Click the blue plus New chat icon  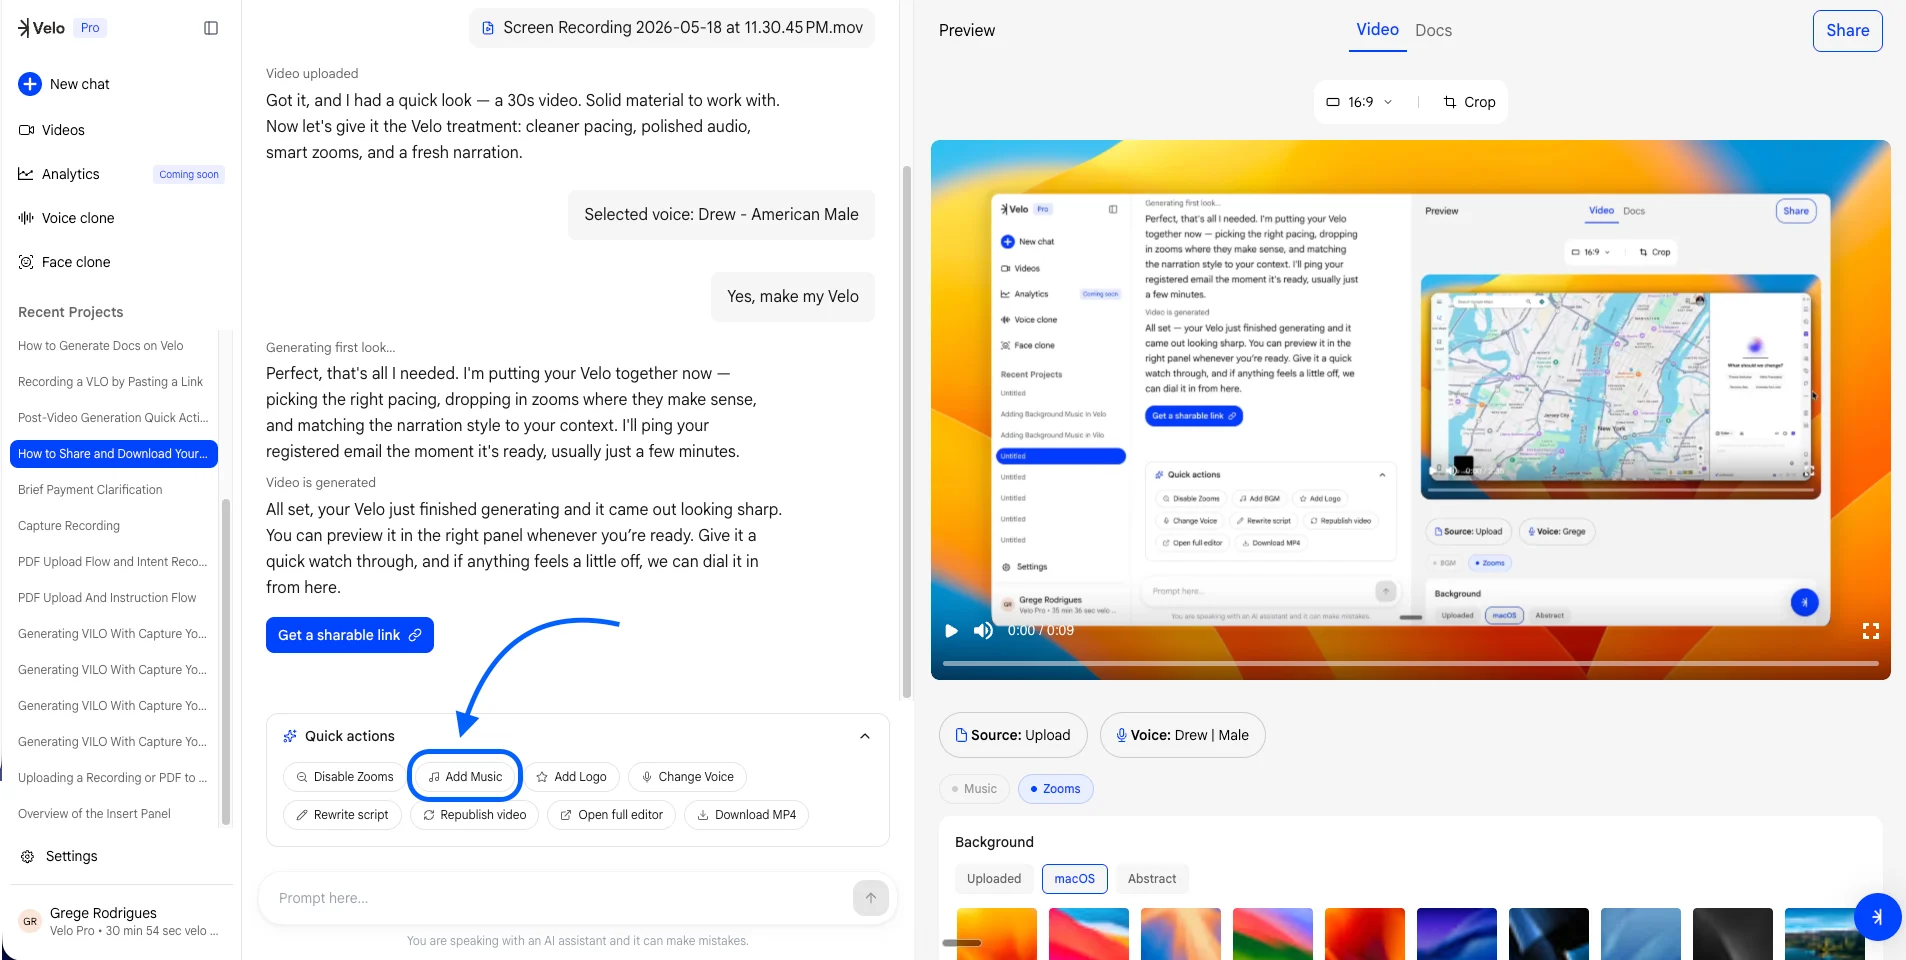(x=30, y=84)
